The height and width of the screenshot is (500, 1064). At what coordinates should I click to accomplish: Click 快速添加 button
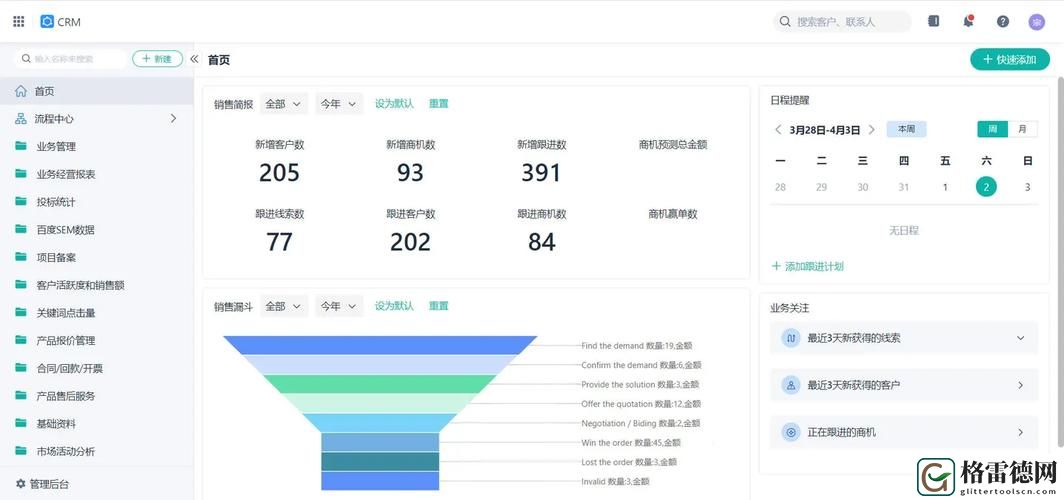tap(1010, 60)
